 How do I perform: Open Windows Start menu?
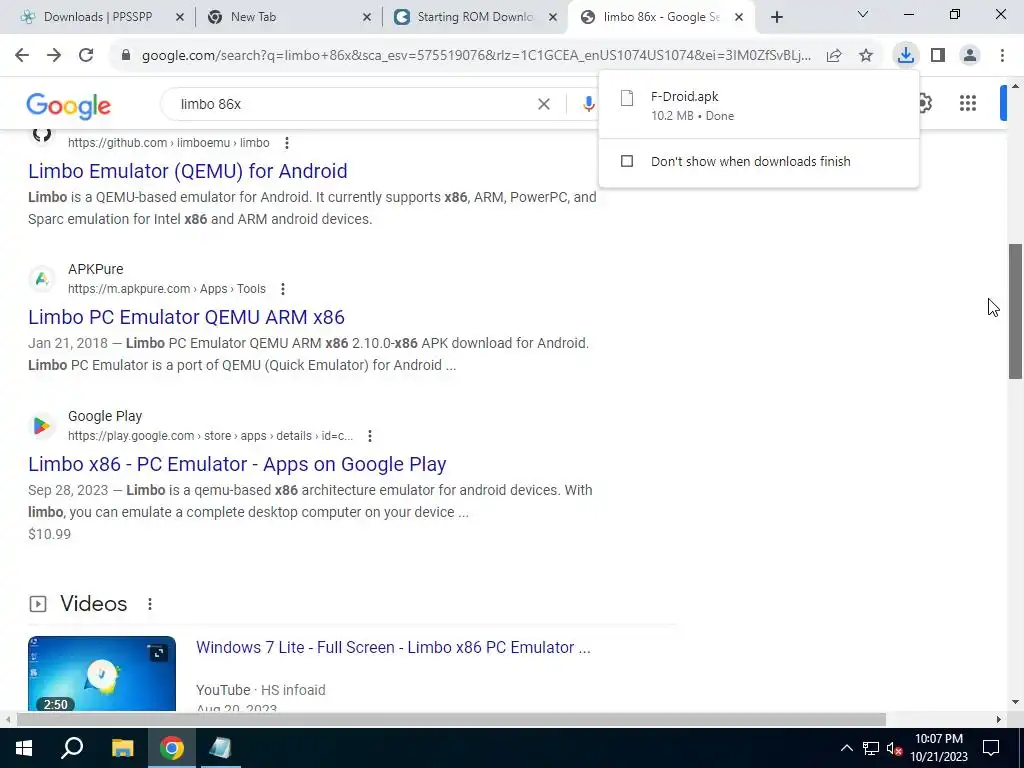[x=24, y=748]
